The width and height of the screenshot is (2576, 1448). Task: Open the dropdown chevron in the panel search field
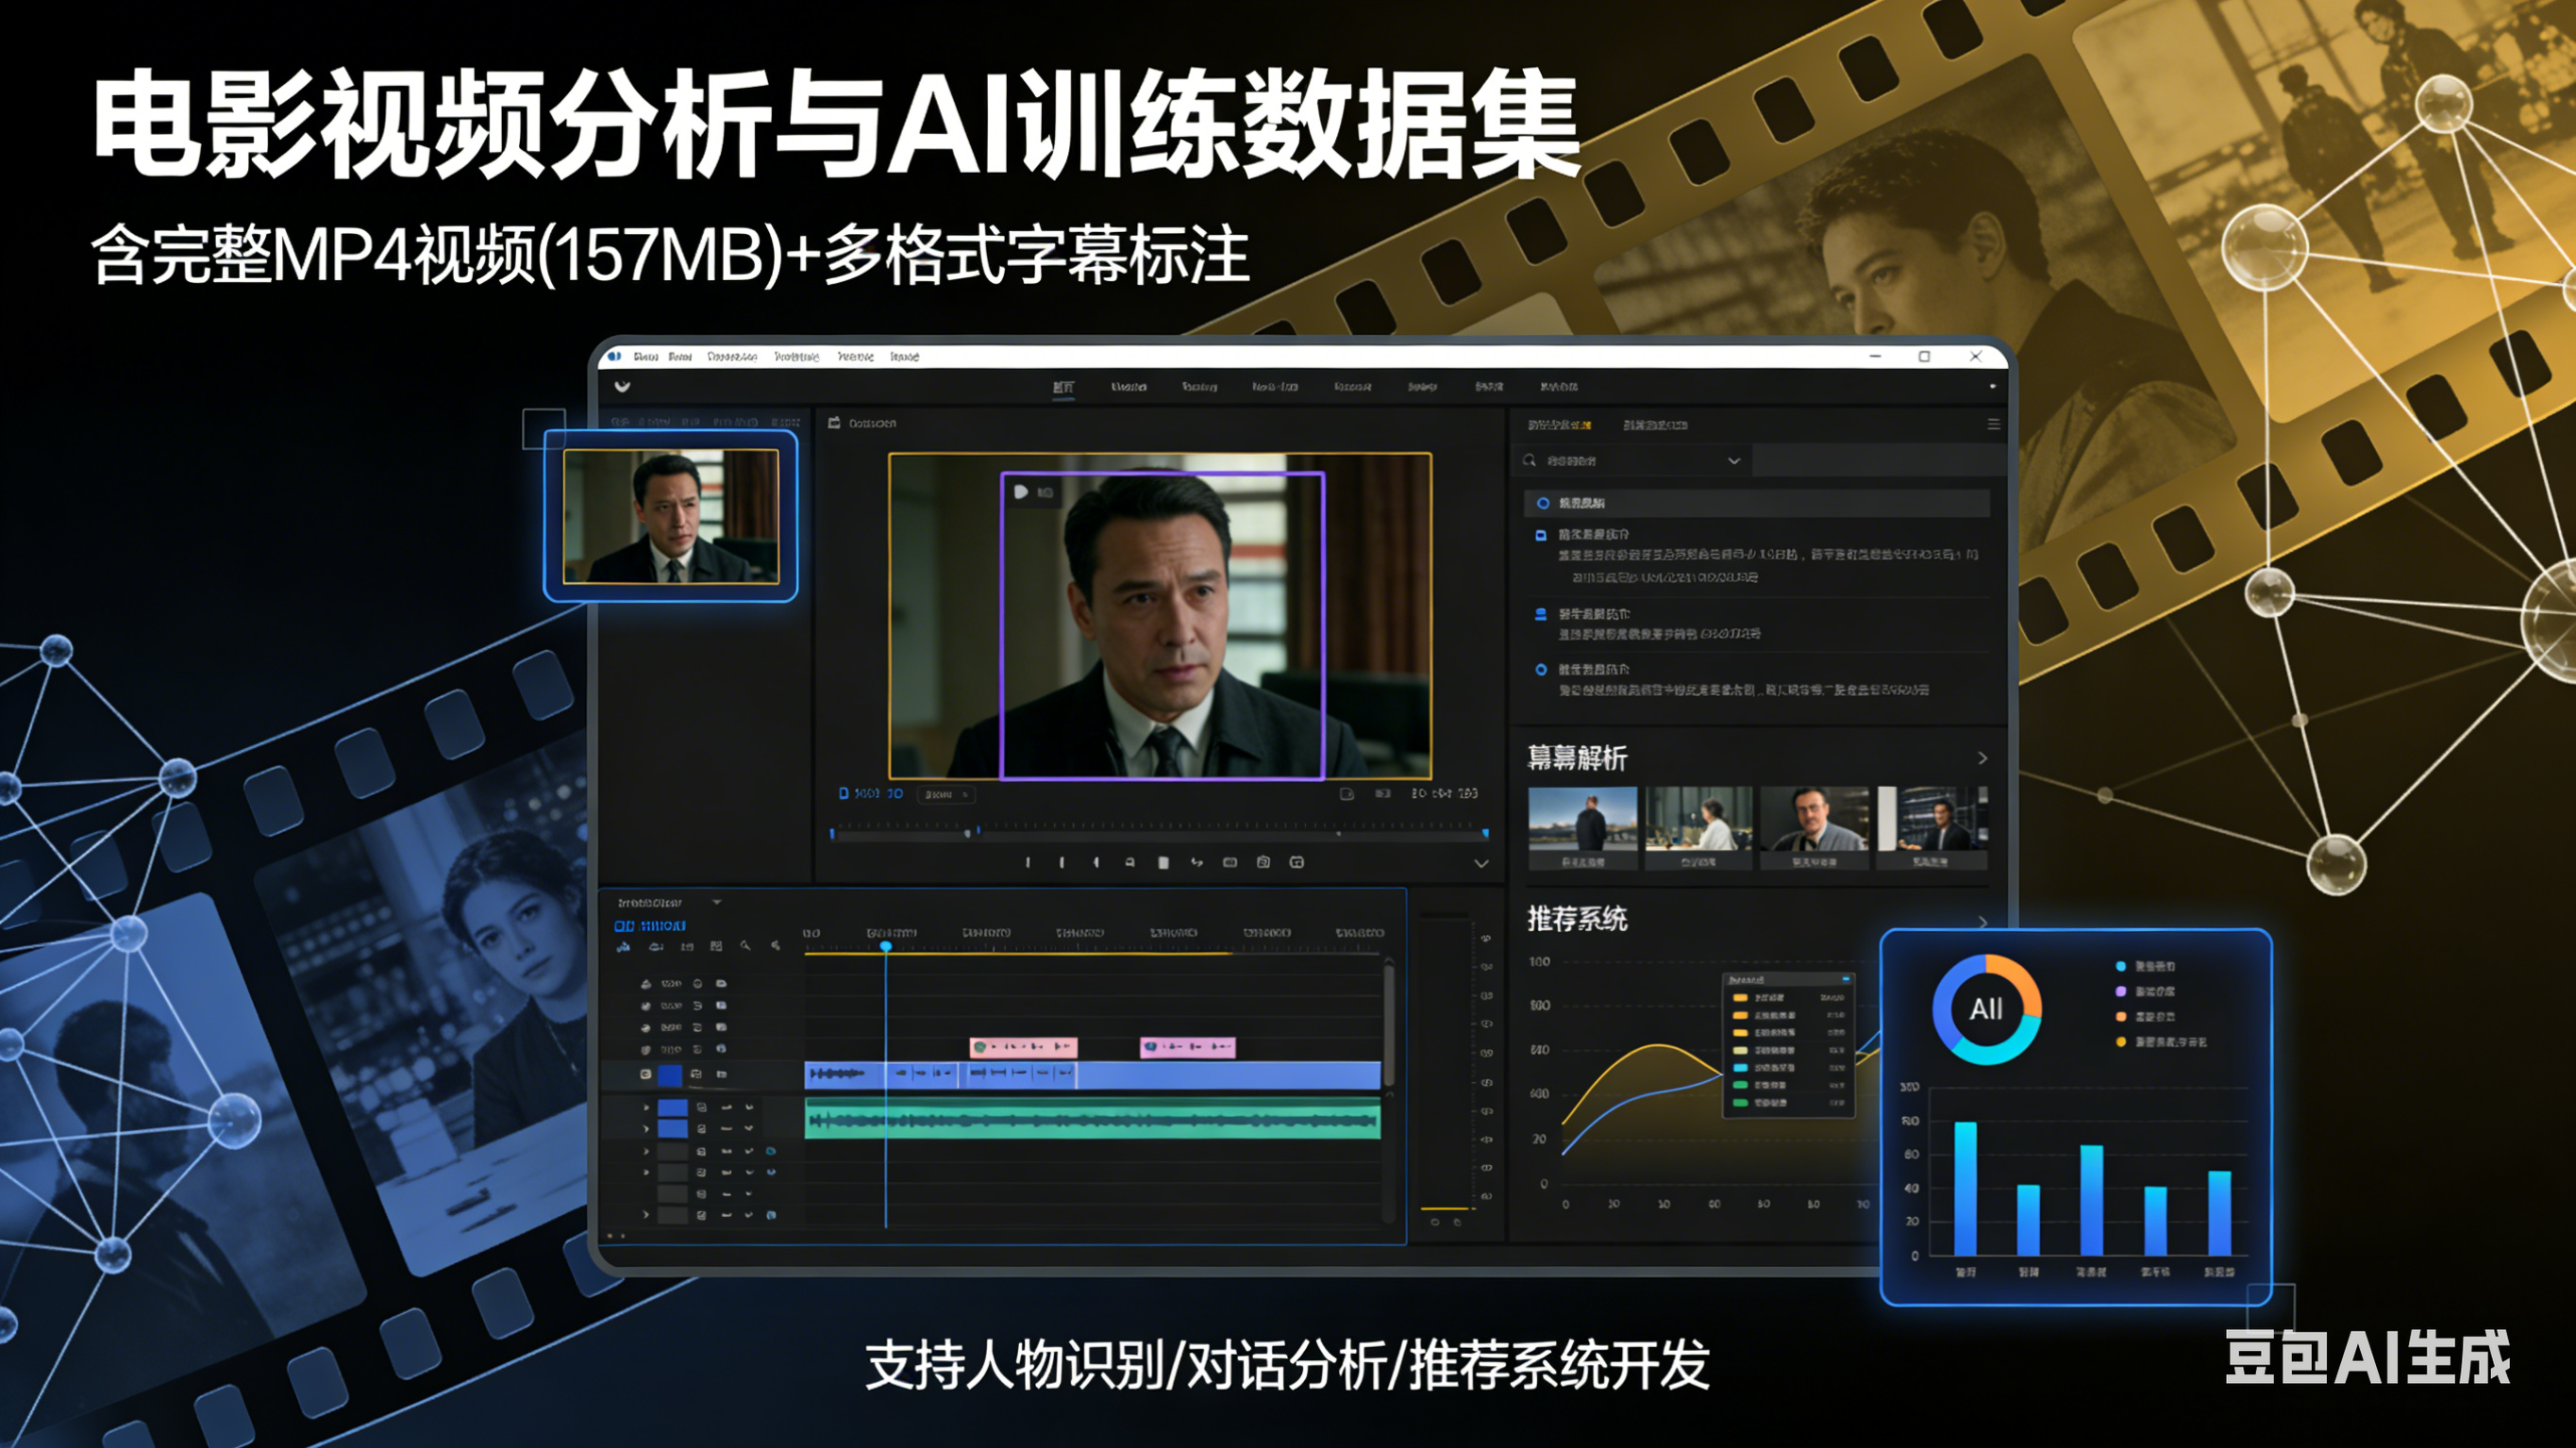[x=1734, y=461]
